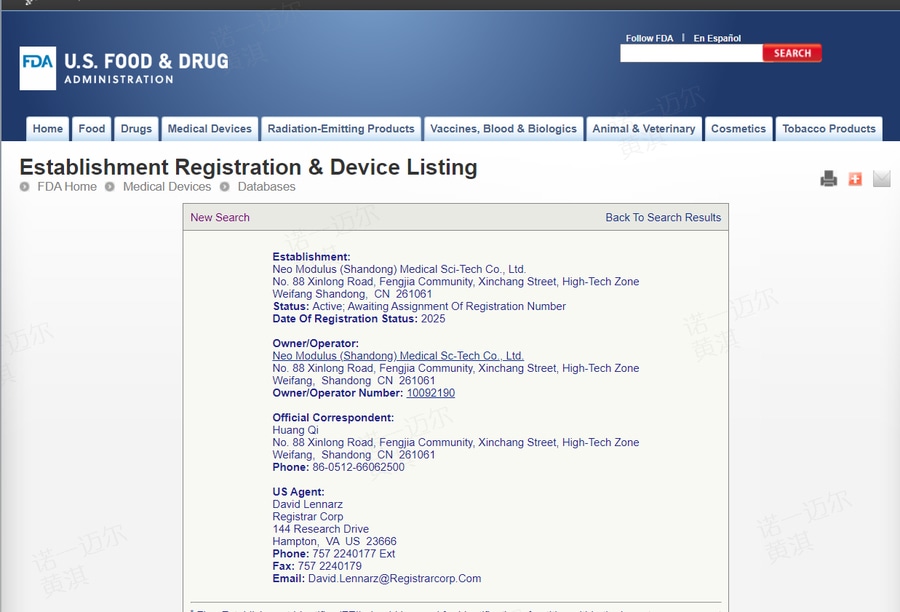Click agent phone 757 2240177 Ext

(x=354, y=554)
